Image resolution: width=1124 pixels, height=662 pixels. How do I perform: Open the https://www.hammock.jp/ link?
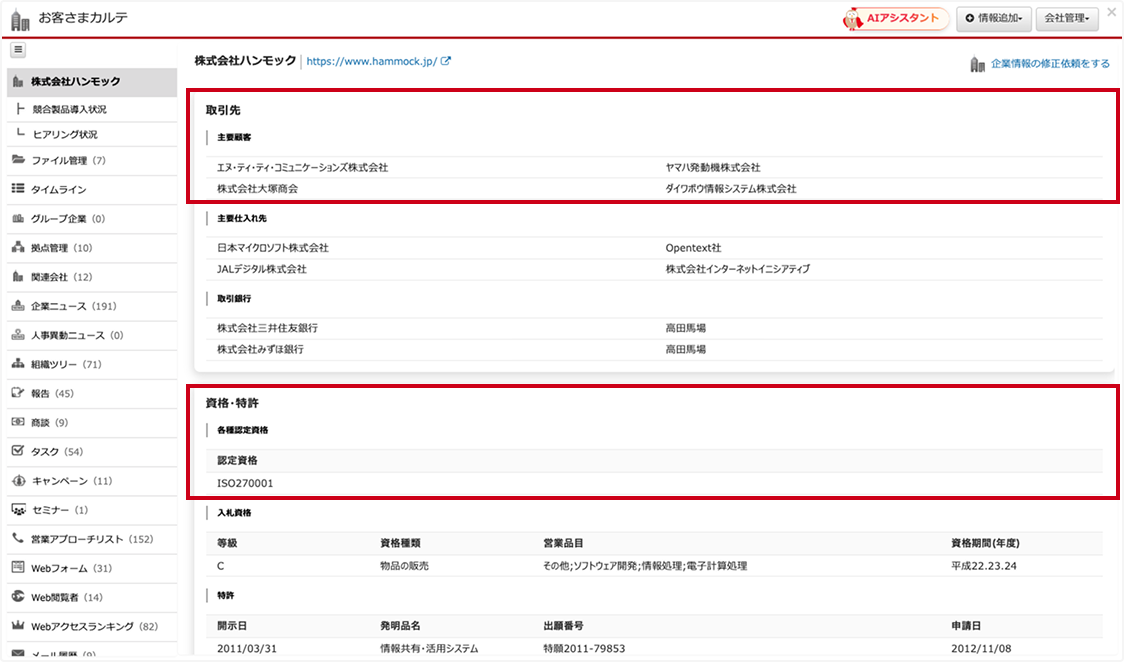(371, 61)
